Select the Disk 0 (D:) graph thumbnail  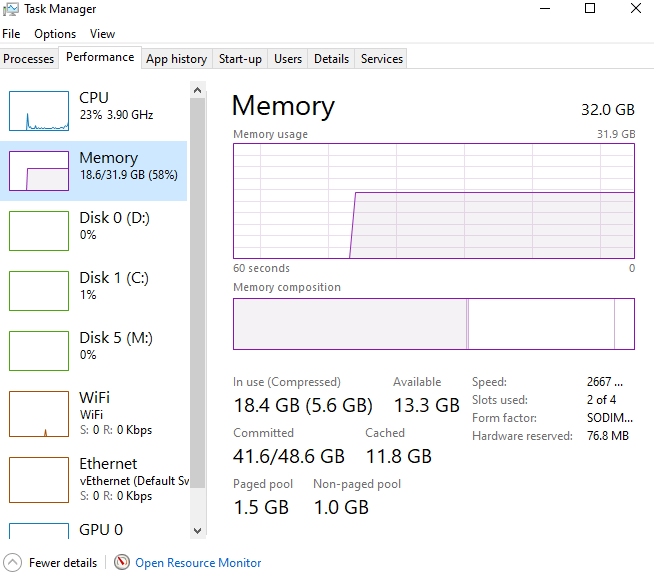(x=39, y=230)
